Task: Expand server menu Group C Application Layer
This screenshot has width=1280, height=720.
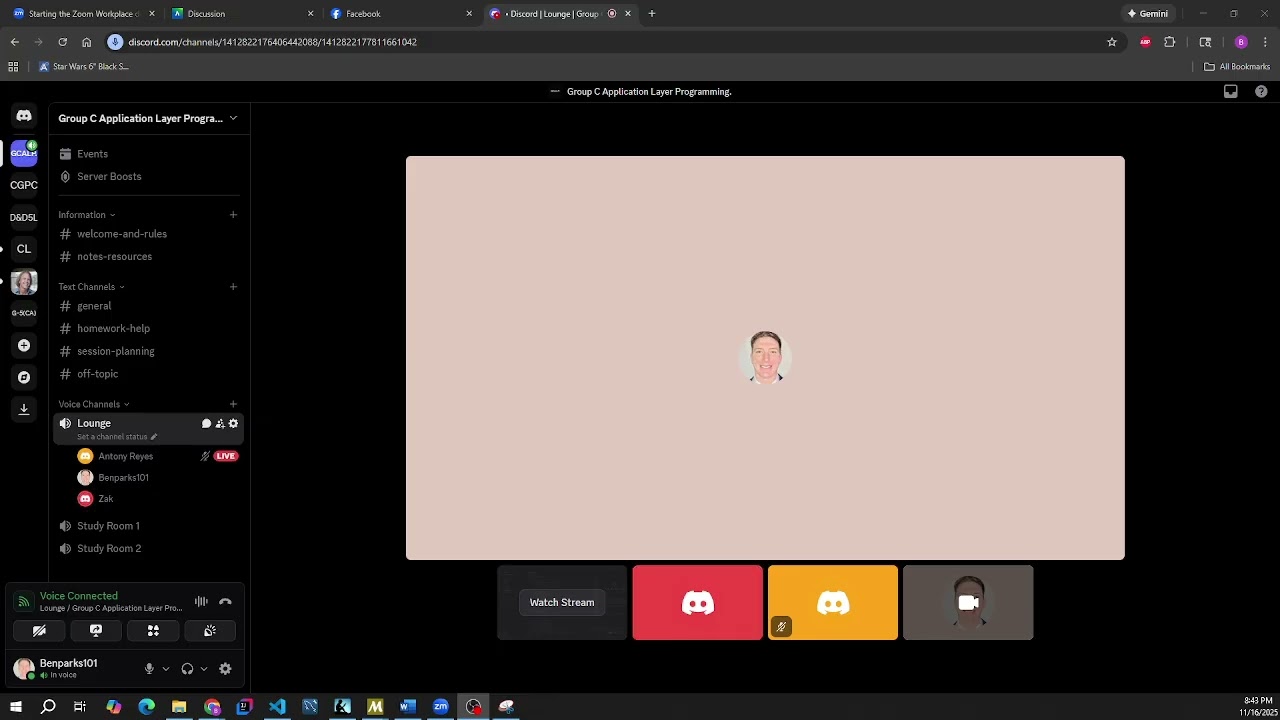Action: coord(148,118)
